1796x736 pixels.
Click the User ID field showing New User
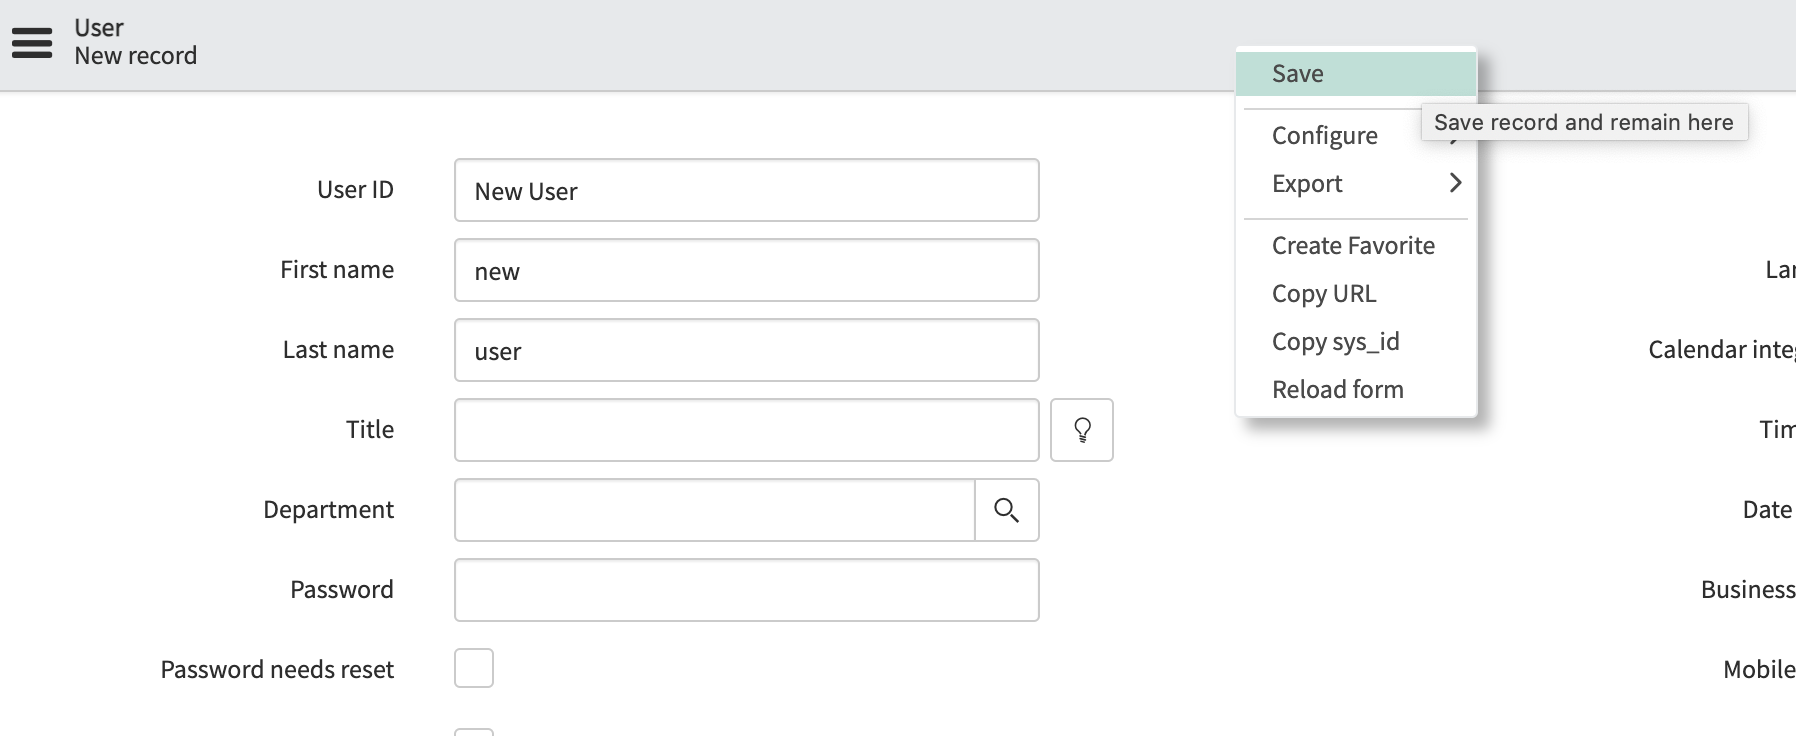pos(746,190)
